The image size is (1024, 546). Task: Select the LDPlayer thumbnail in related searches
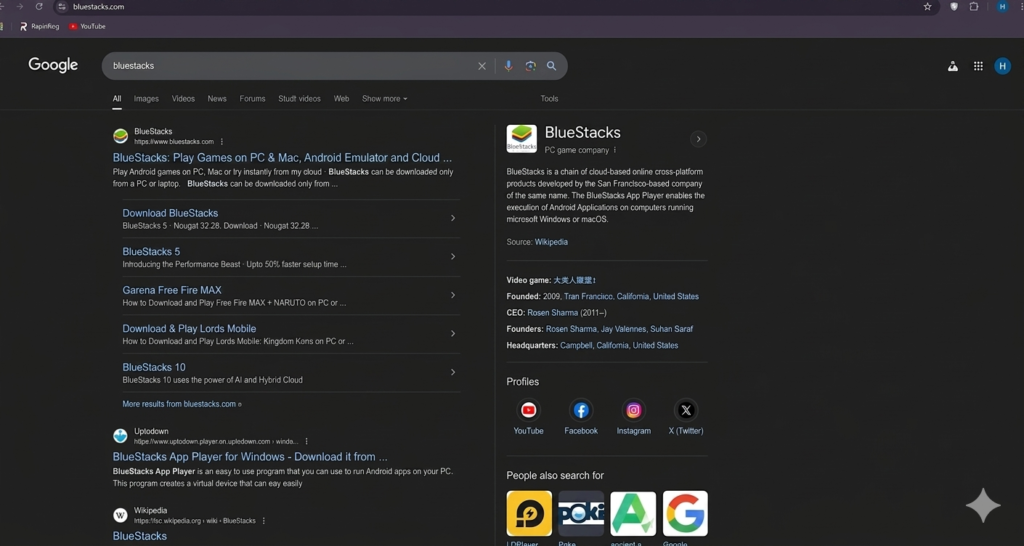(x=529, y=514)
